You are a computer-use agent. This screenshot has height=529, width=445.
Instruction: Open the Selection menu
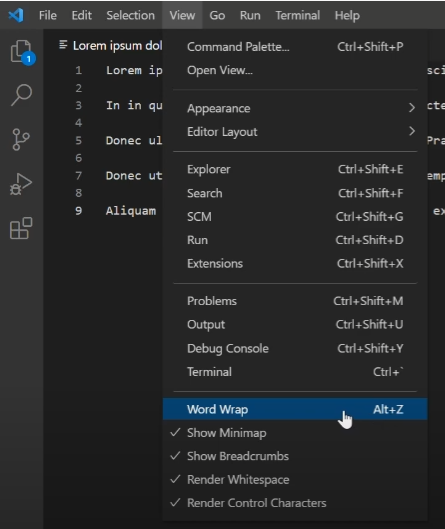131,15
